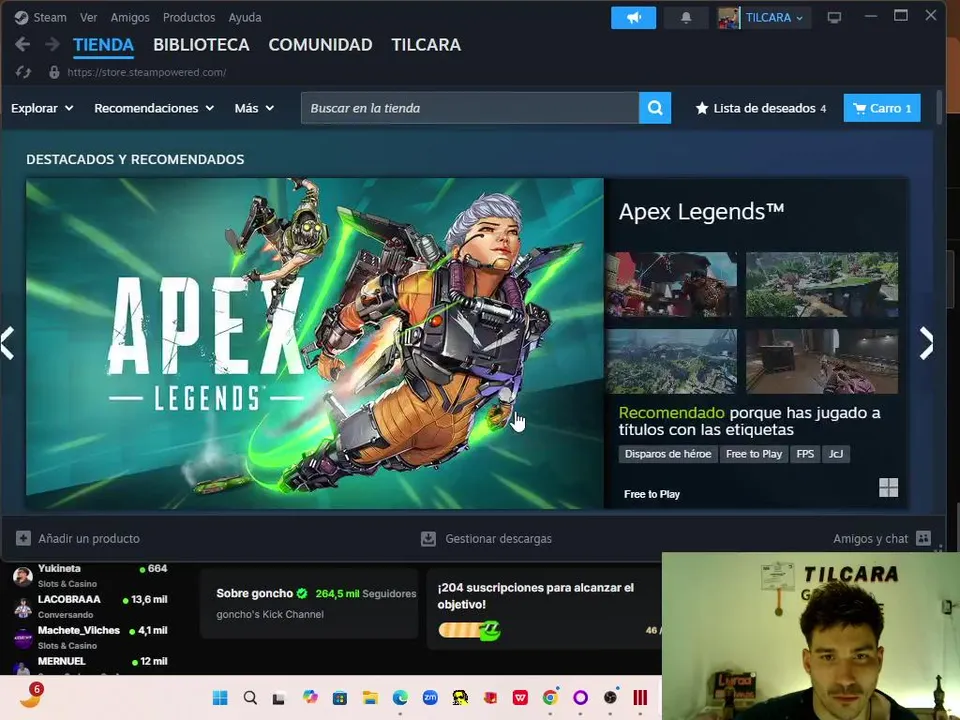The image size is (960, 720).
Task: Click the download icon beside Gestionar descargas
Action: (429, 539)
